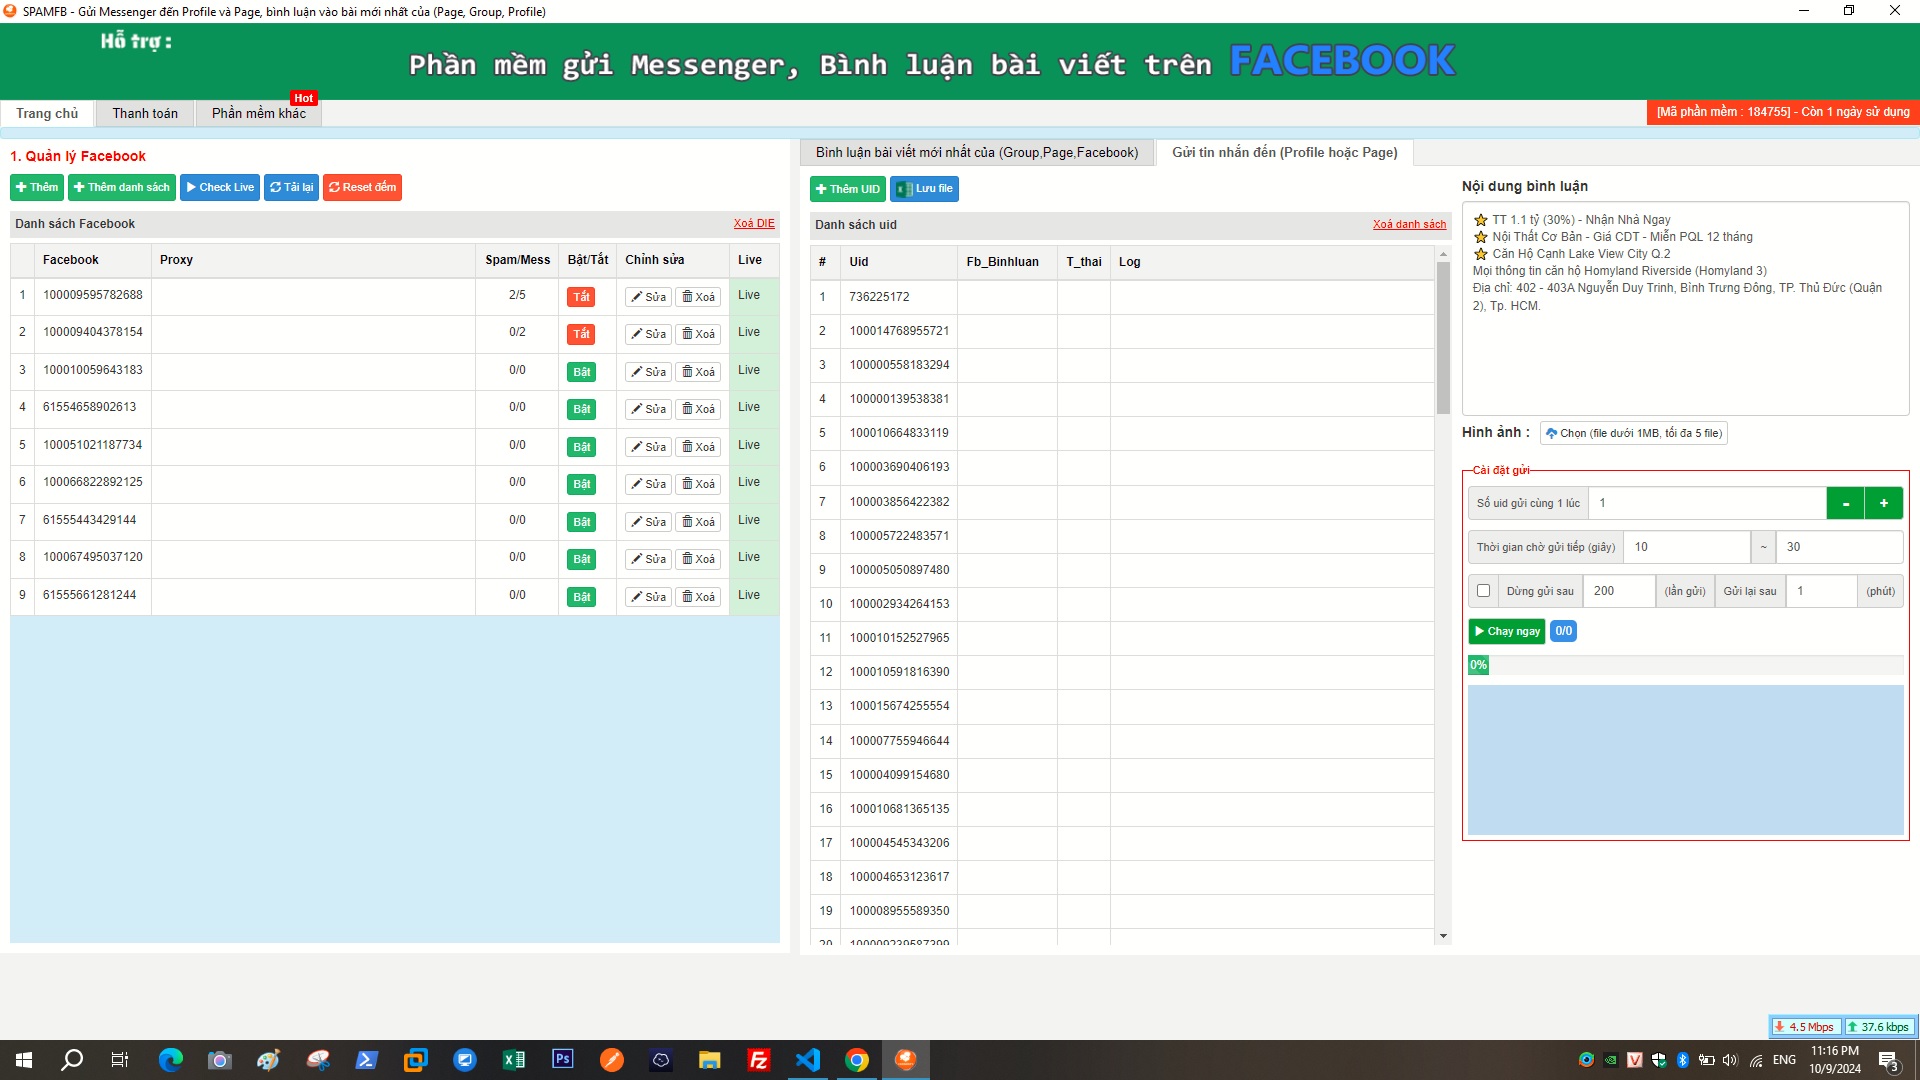
Task: Delete account 100051021187734 with Xoá
Action: 698,447
